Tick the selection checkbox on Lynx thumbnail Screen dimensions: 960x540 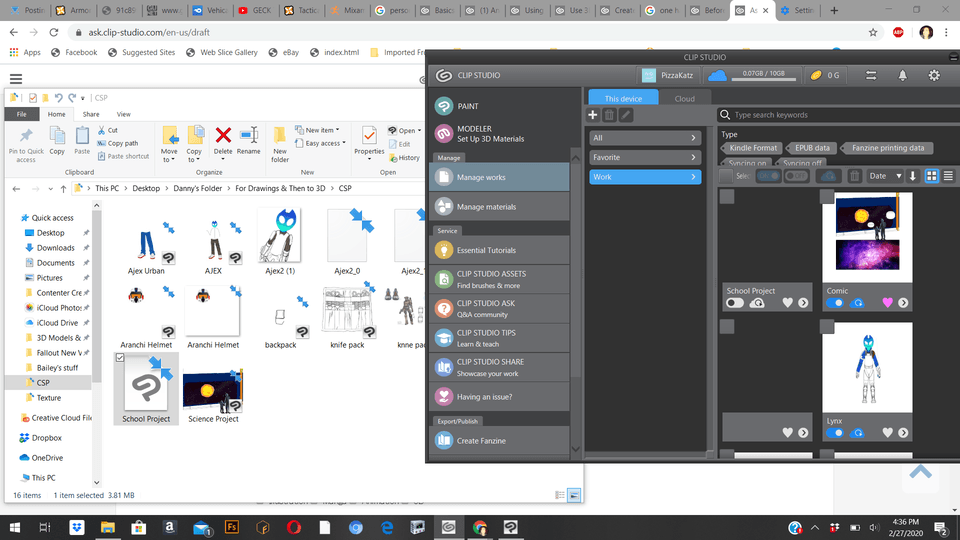pos(827,328)
